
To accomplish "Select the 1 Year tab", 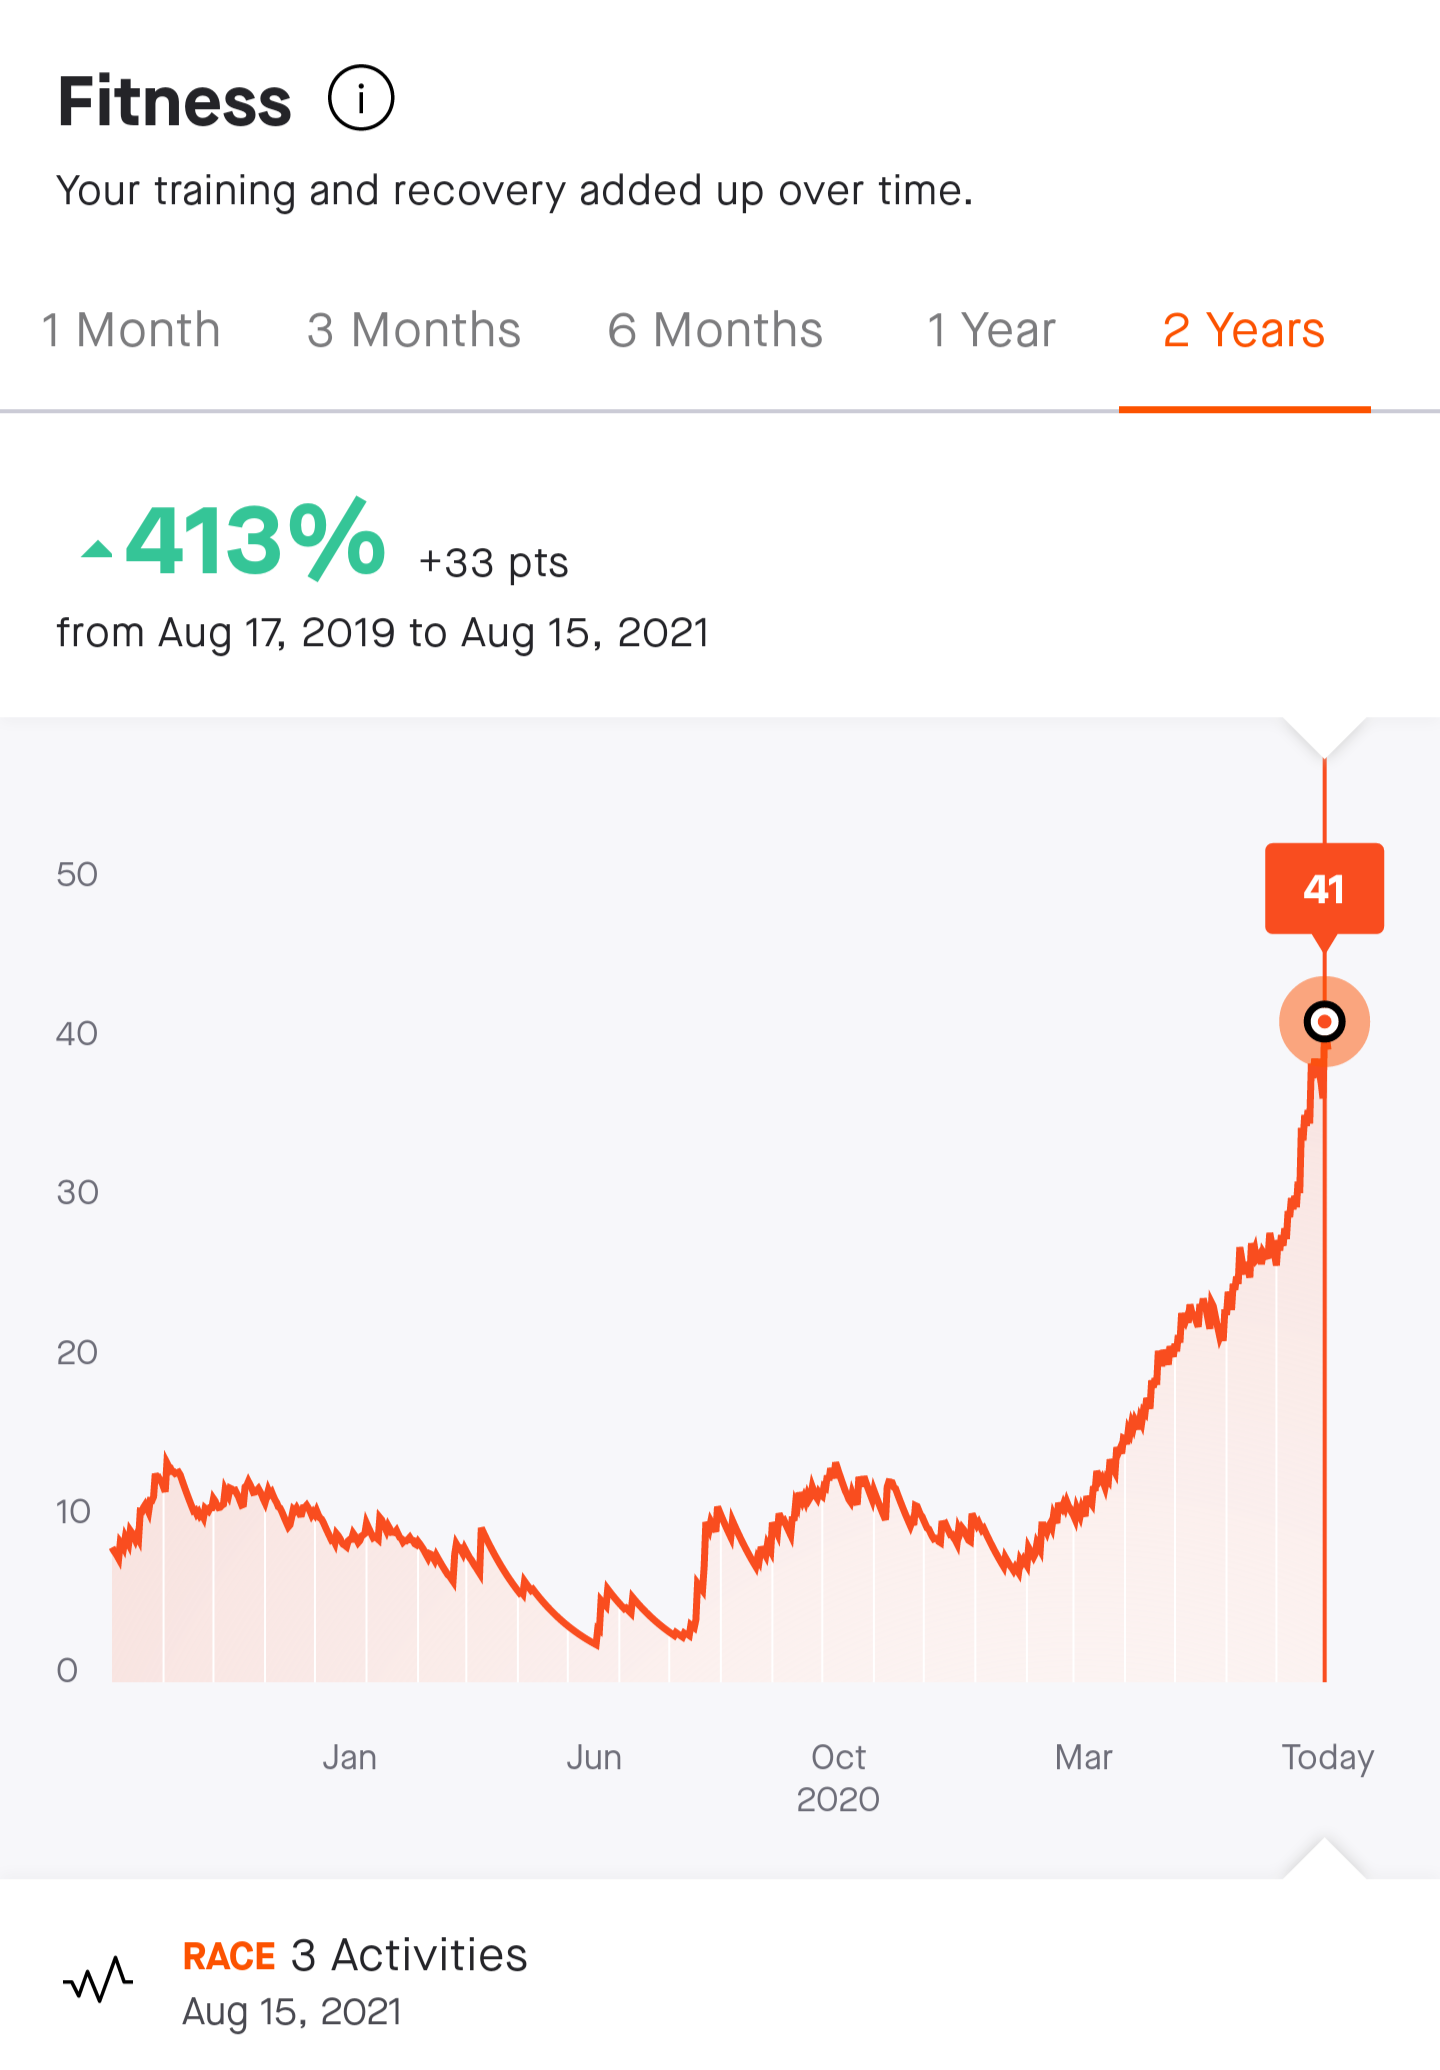I will [991, 330].
